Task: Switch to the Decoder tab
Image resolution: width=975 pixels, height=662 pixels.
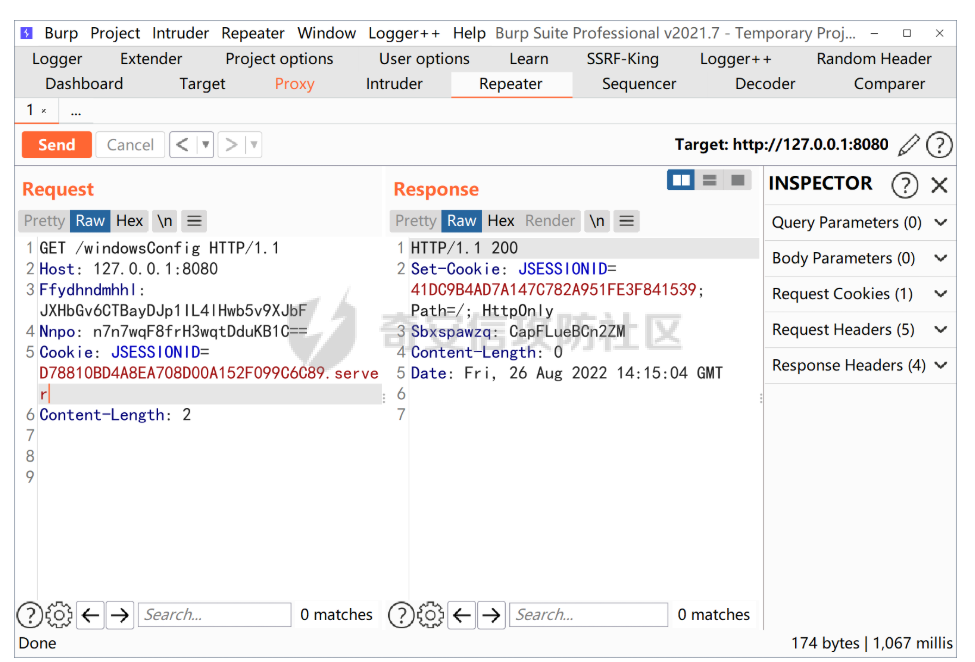Action: coord(765,84)
